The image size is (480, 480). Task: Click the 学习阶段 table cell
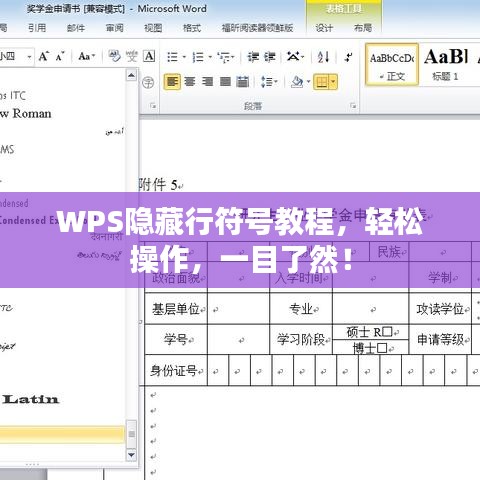point(301,339)
